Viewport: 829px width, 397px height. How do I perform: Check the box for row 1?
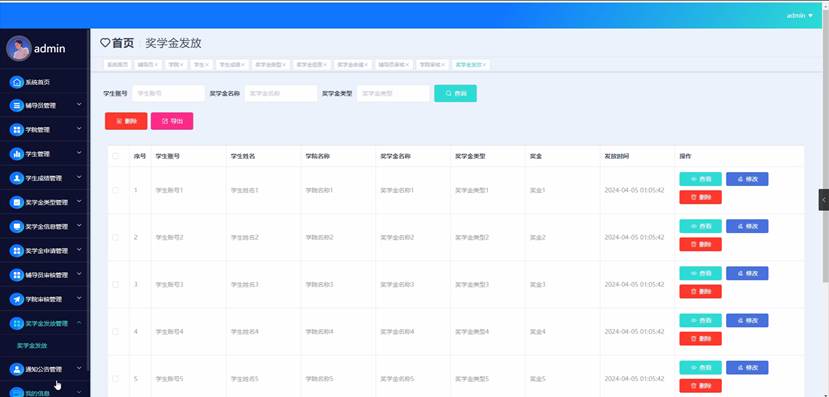click(116, 190)
